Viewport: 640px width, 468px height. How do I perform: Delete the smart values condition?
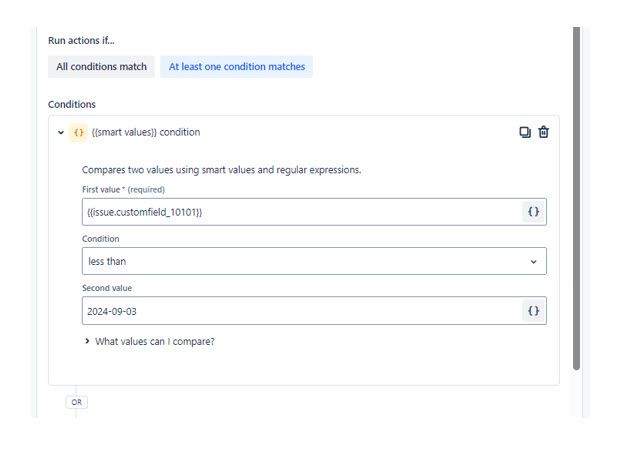pos(543,132)
